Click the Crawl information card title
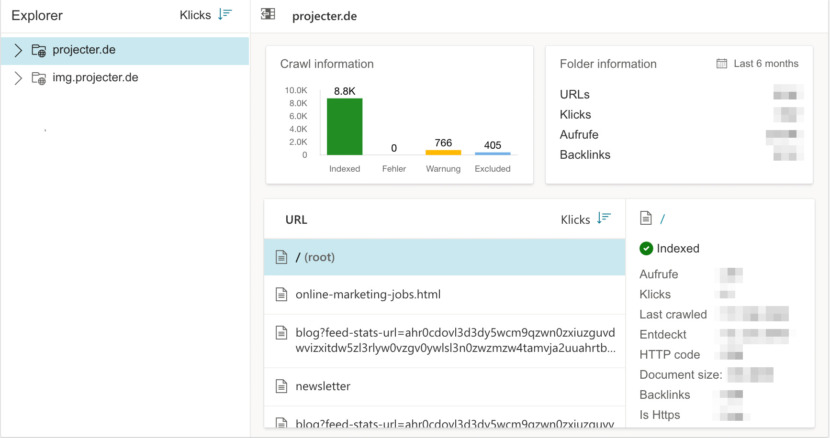The width and height of the screenshot is (830, 438). [x=327, y=64]
